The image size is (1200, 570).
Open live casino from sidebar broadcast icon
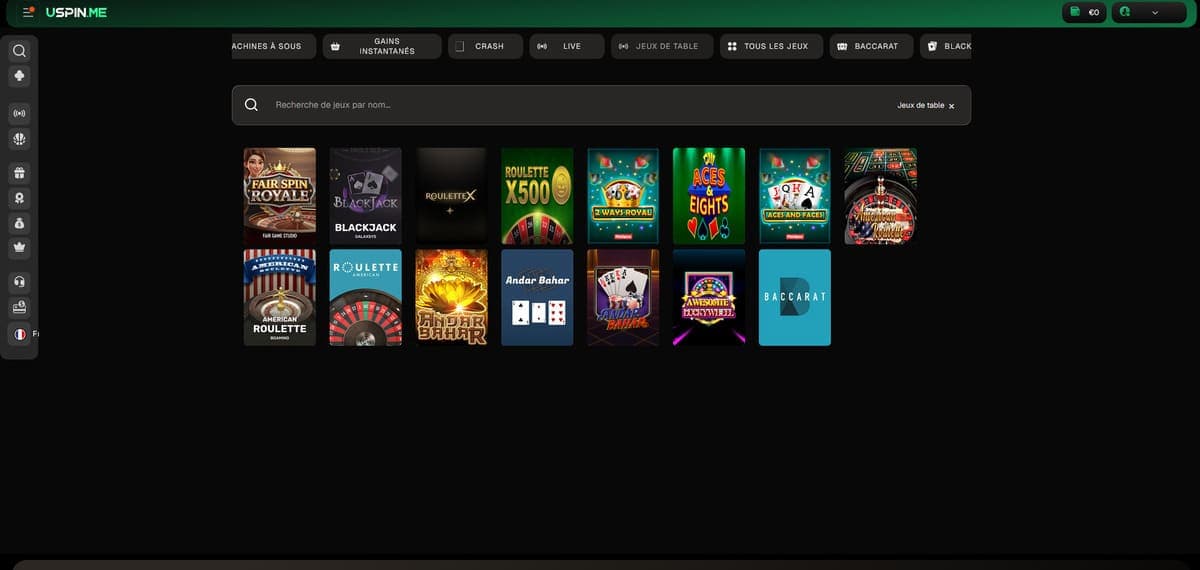(20, 113)
